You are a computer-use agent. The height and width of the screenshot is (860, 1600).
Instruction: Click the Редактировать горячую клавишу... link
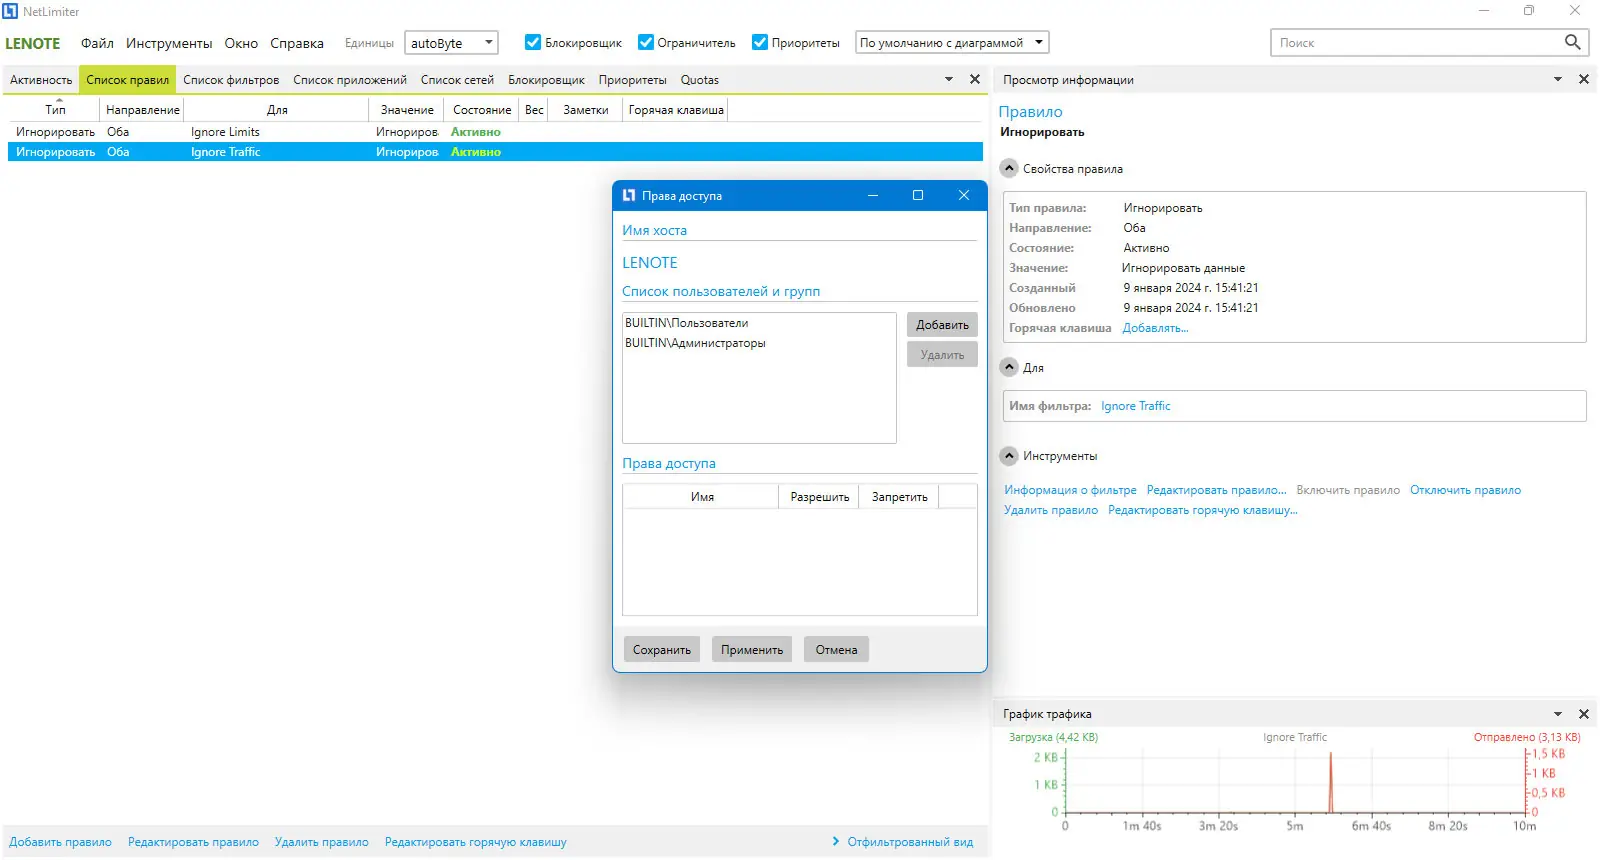[x=1203, y=510]
